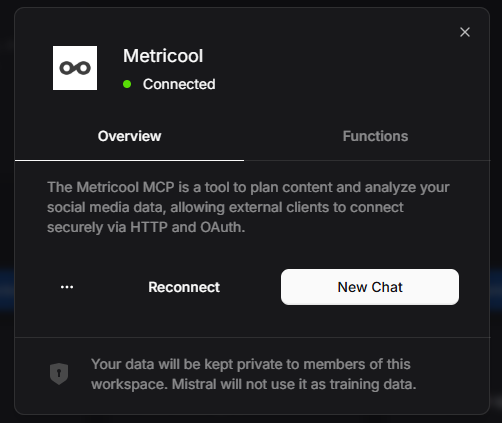This screenshot has height=423, width=502.
Task: Click the green connected status dot
Action: [127, 84]
